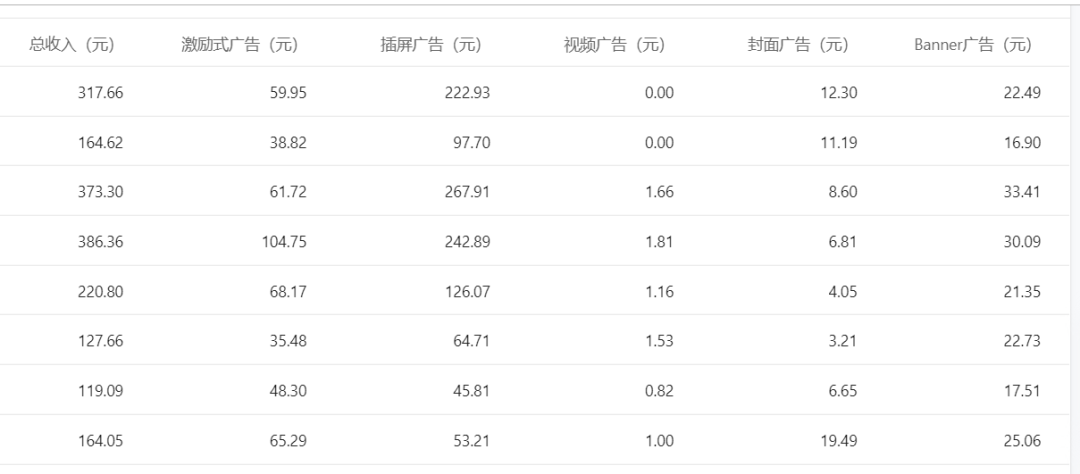Click the 激励式广告（元）column header
Viewport: 1080px width, 474px height.
pos(240,45)
